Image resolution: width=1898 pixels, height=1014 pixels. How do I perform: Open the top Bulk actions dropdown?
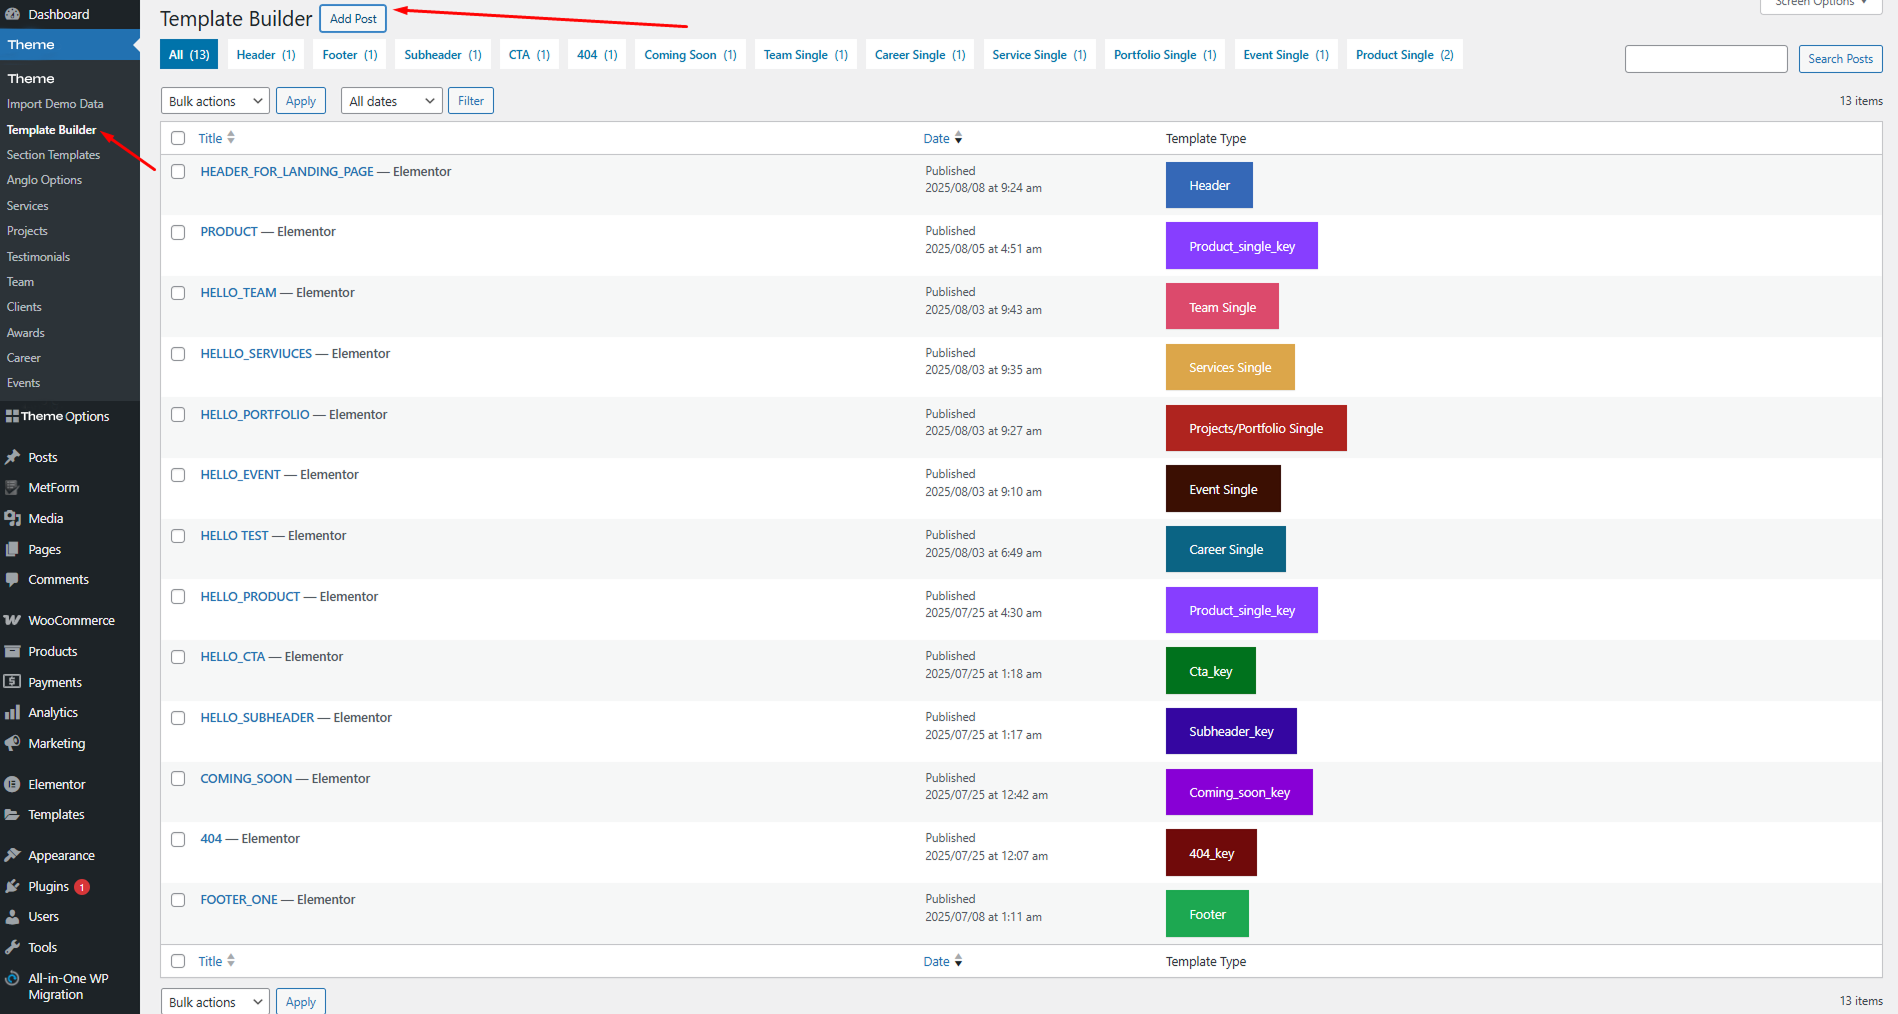coord(215,101)
